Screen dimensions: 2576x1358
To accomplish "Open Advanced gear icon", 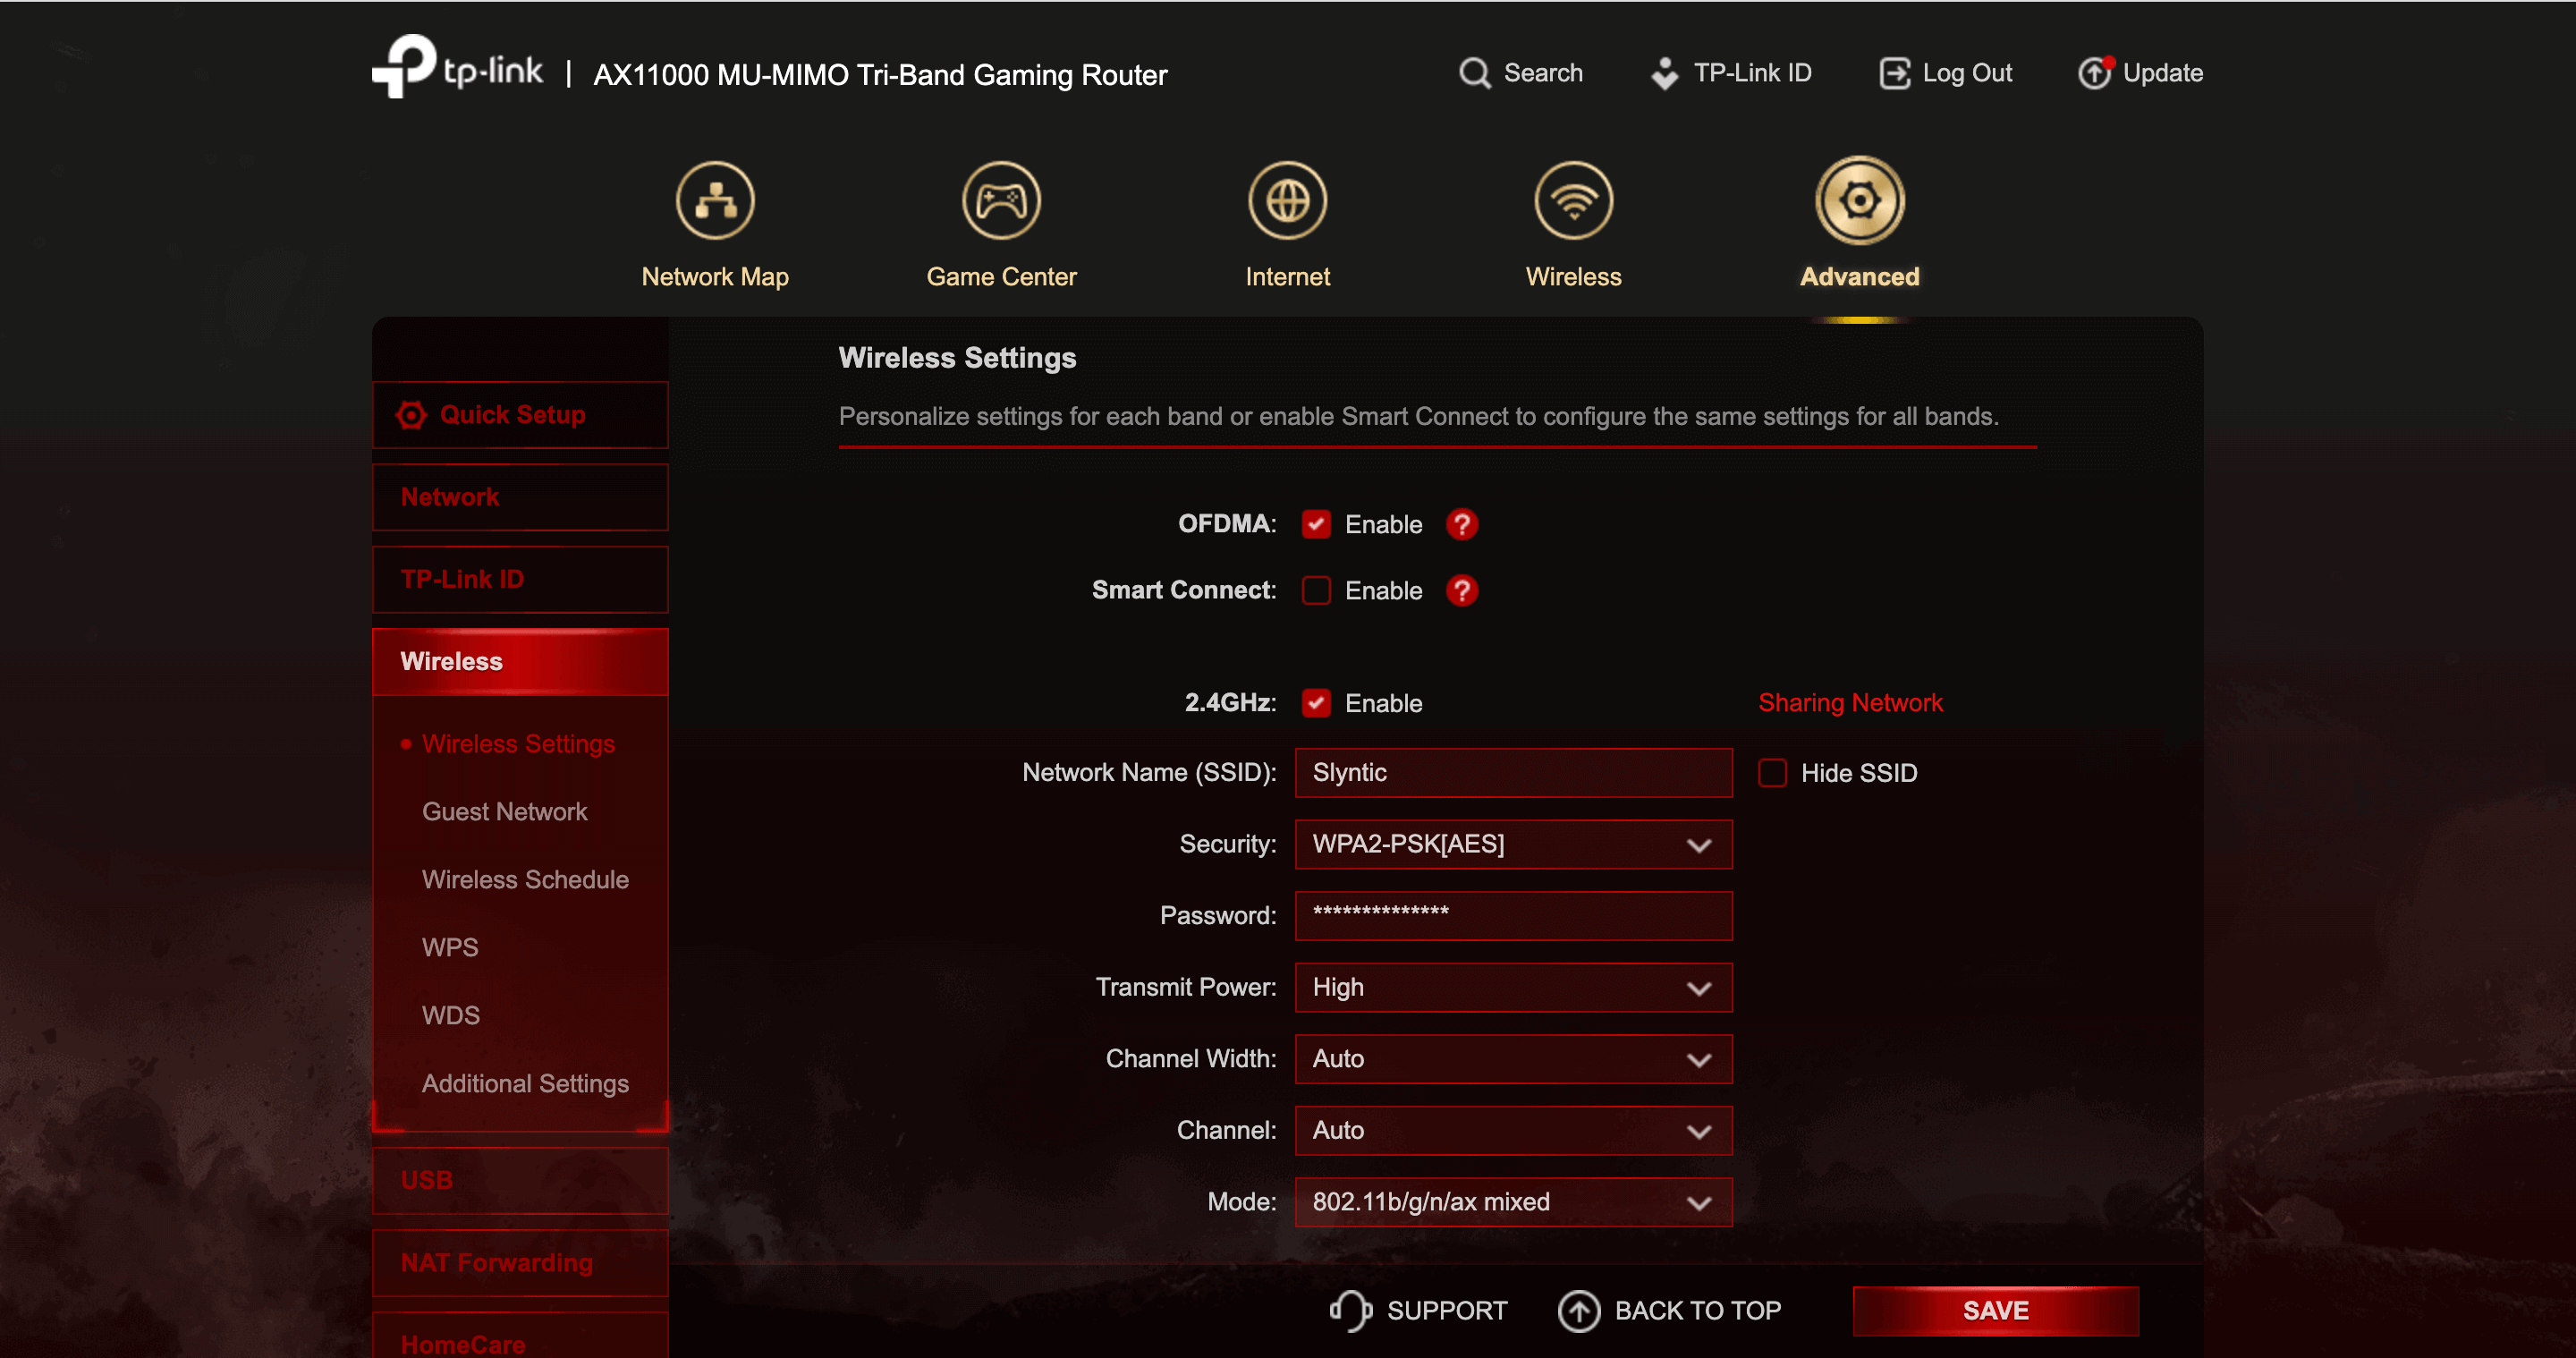I will (1860, 200).
